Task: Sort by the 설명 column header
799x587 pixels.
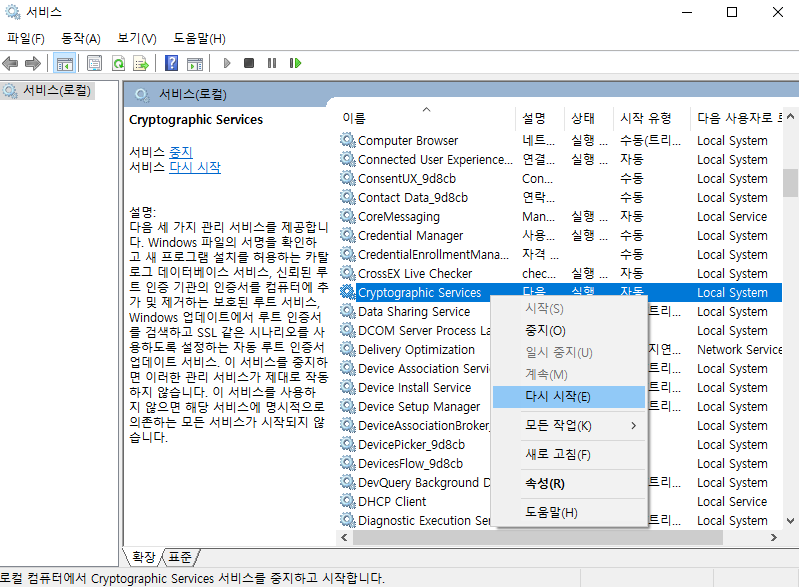Action: tap(540, 118)
